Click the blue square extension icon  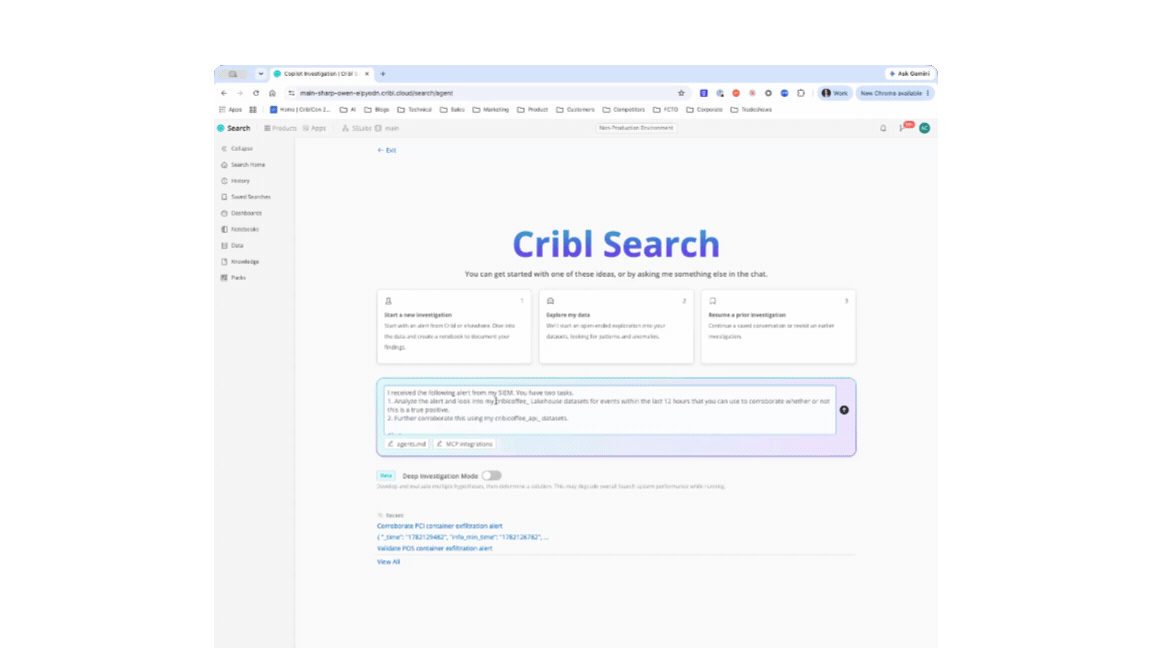(x=703, y=93)
